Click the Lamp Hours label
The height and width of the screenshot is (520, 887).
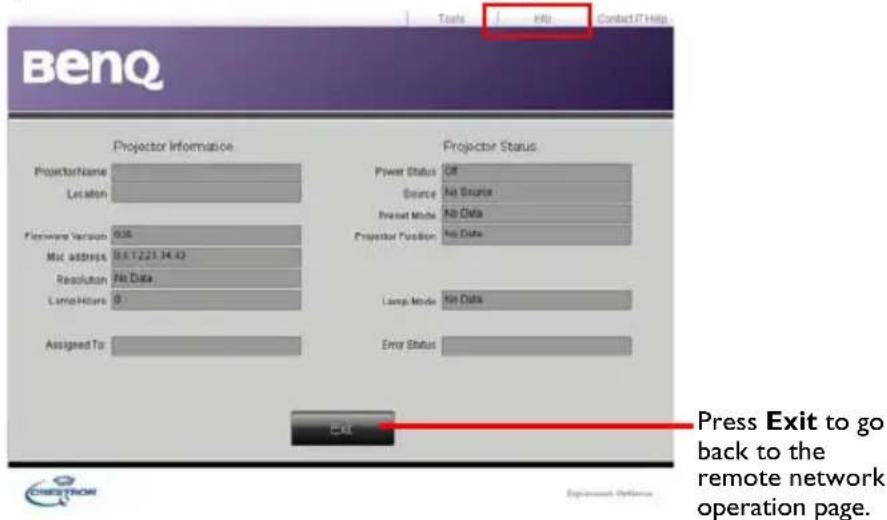77,300
